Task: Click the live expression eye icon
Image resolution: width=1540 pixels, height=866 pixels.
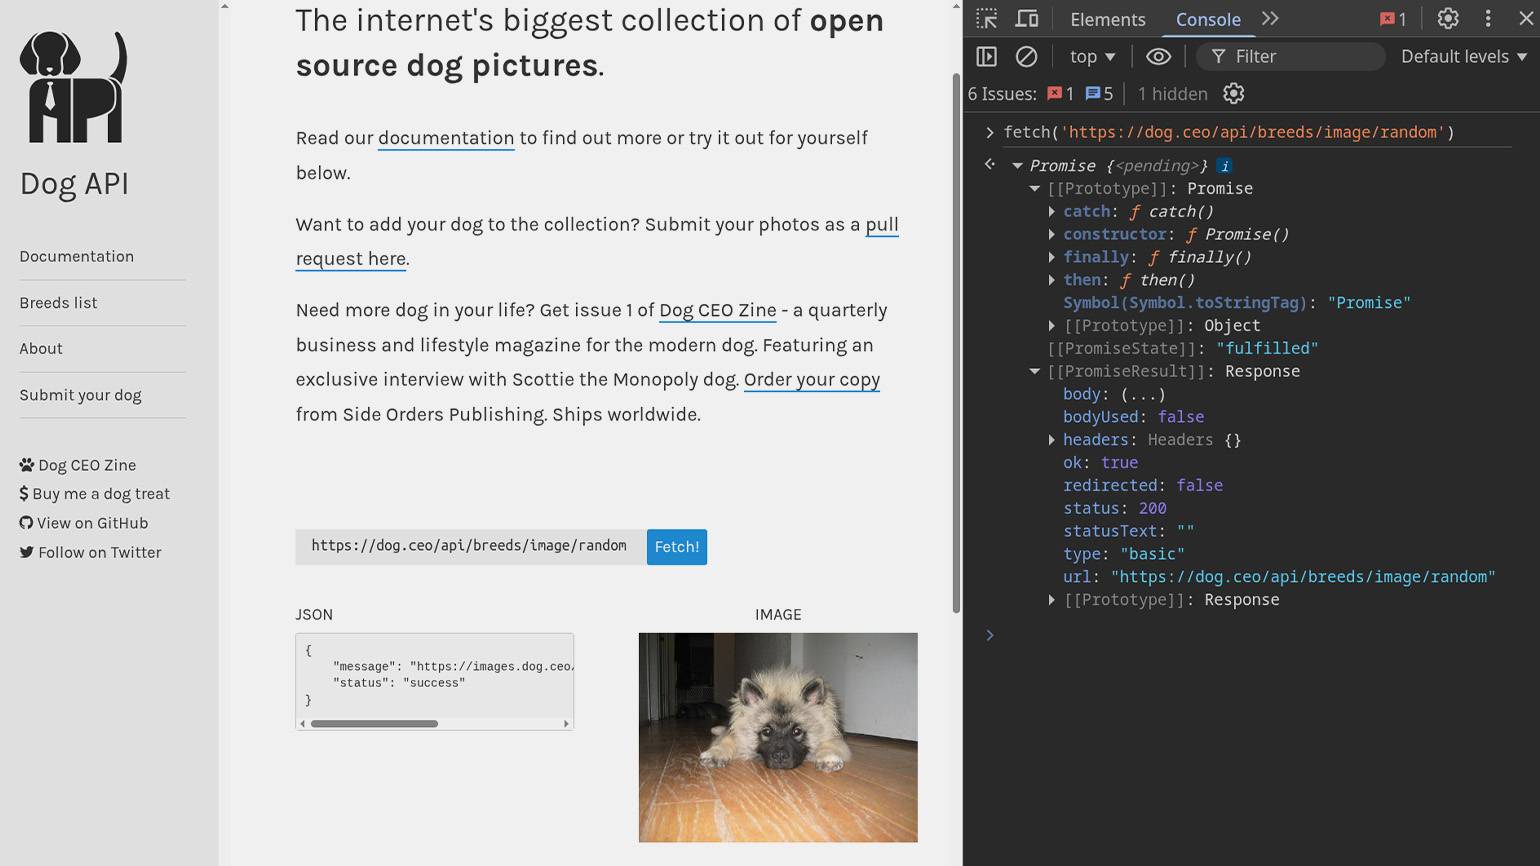Action: [x=1158, y=57]
